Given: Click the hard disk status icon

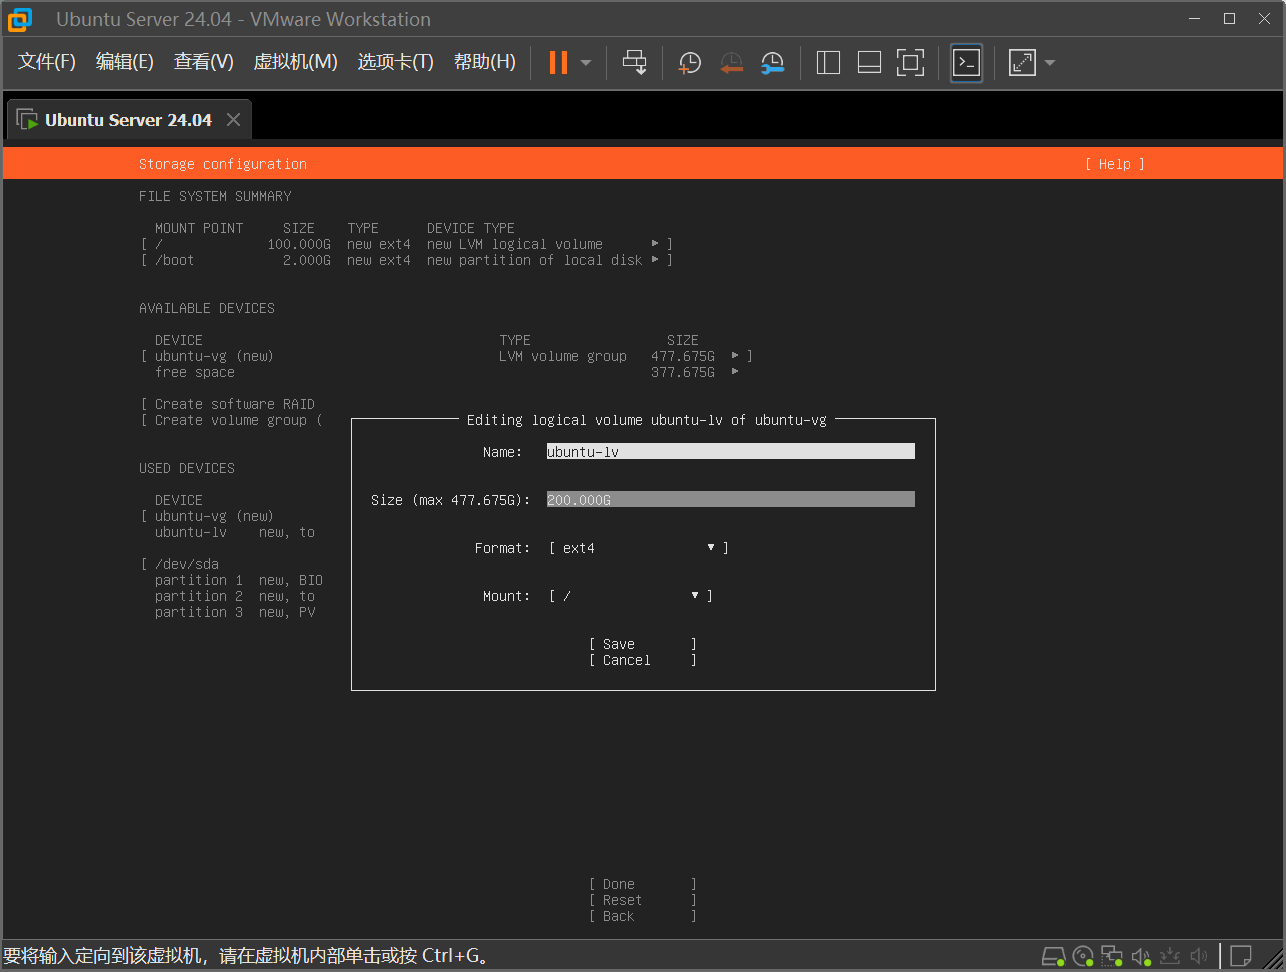Looking at the screenshot, I should (1053, 956).
